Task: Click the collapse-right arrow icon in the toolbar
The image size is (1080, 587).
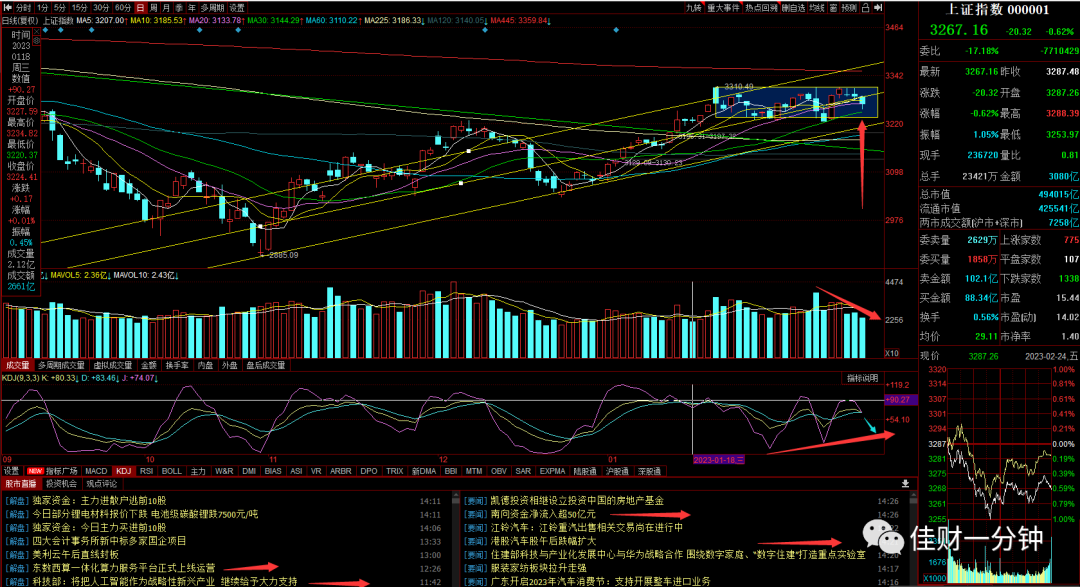Action: click(x=878, y=8)
